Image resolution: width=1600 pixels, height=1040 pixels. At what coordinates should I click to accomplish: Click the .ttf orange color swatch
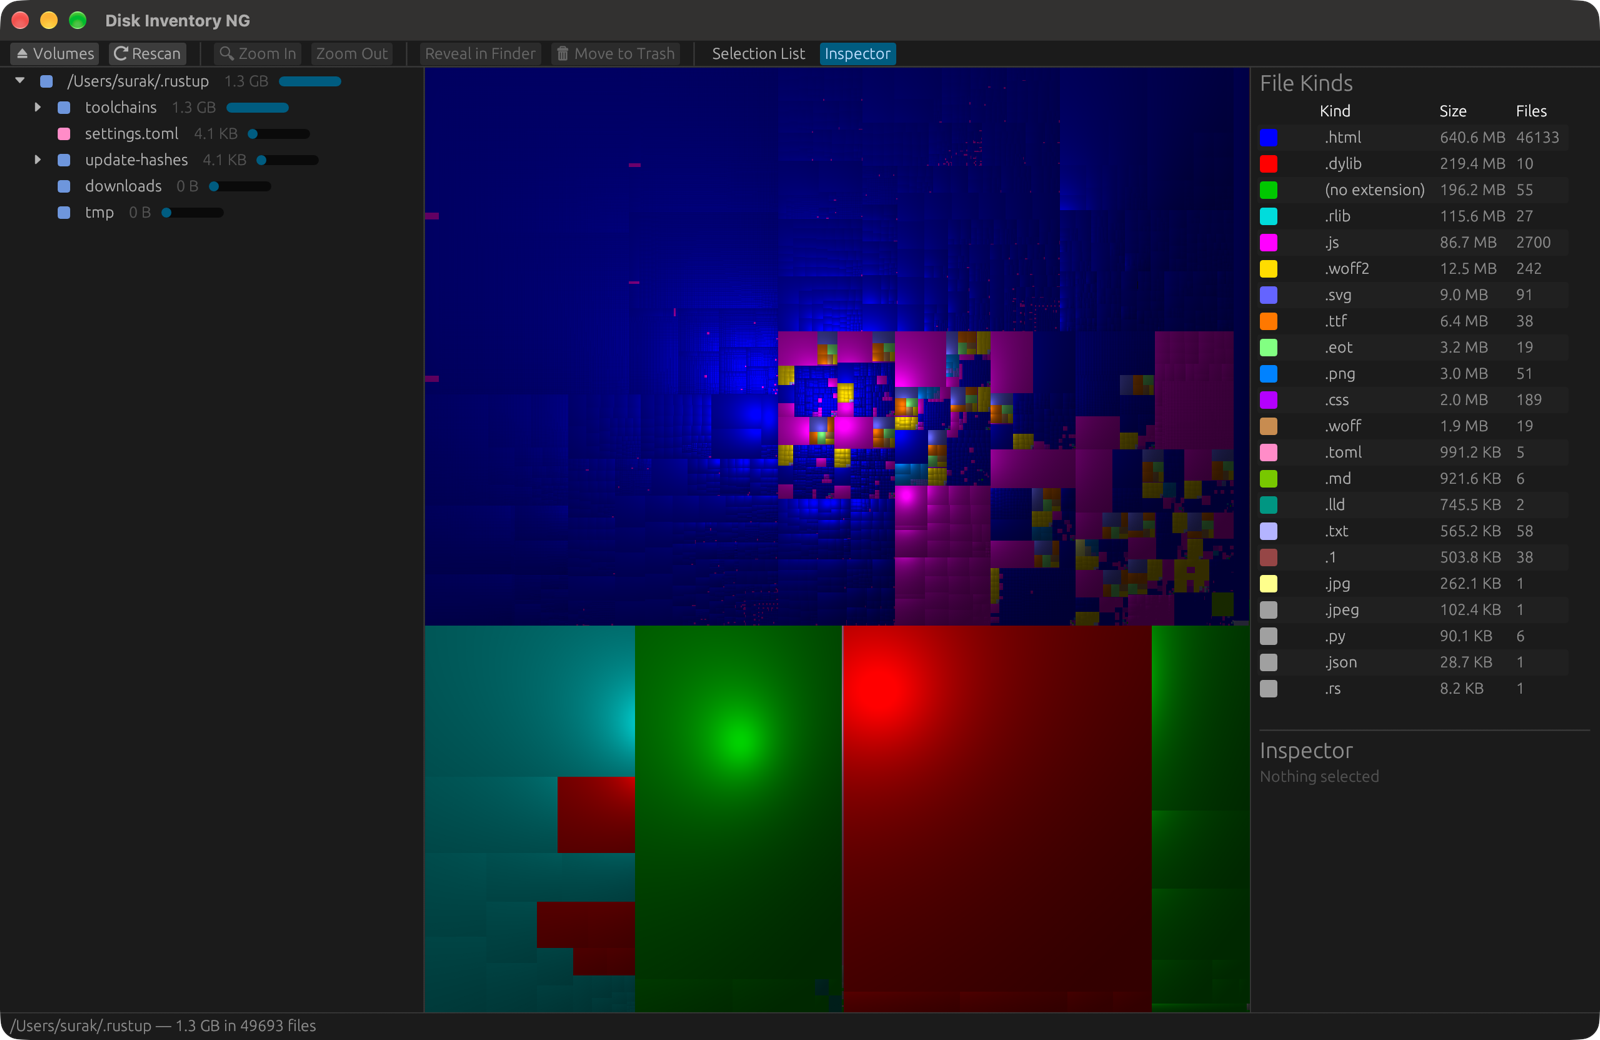point(1268,321)
